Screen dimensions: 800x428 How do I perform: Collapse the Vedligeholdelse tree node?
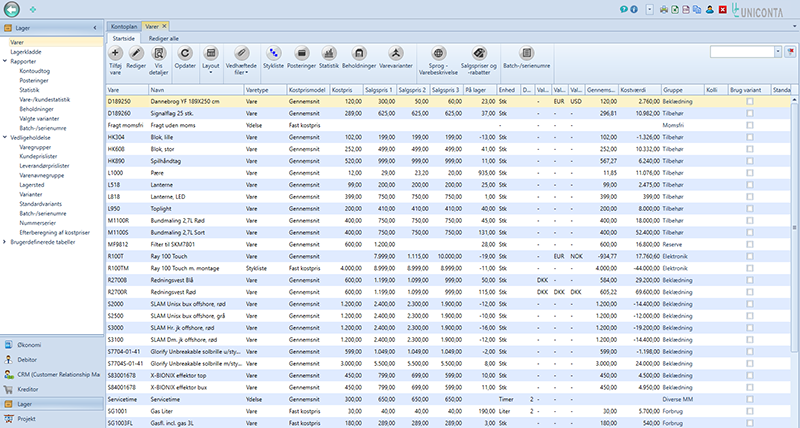5,137
